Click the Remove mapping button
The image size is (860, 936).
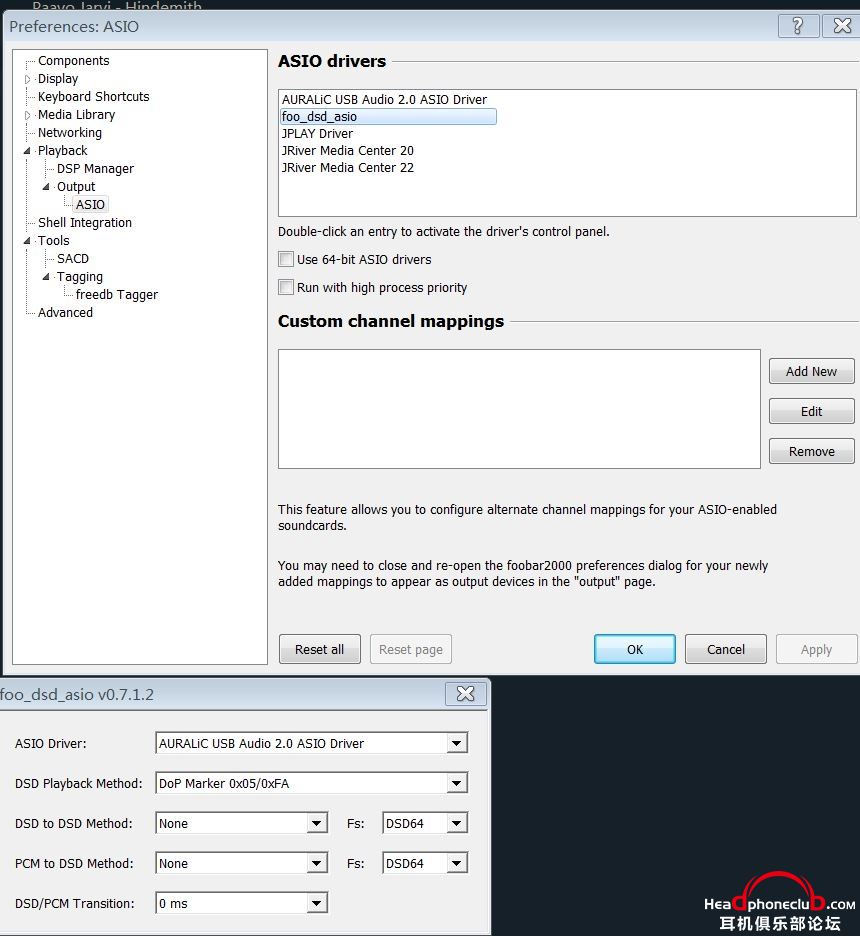click(812, 451)
